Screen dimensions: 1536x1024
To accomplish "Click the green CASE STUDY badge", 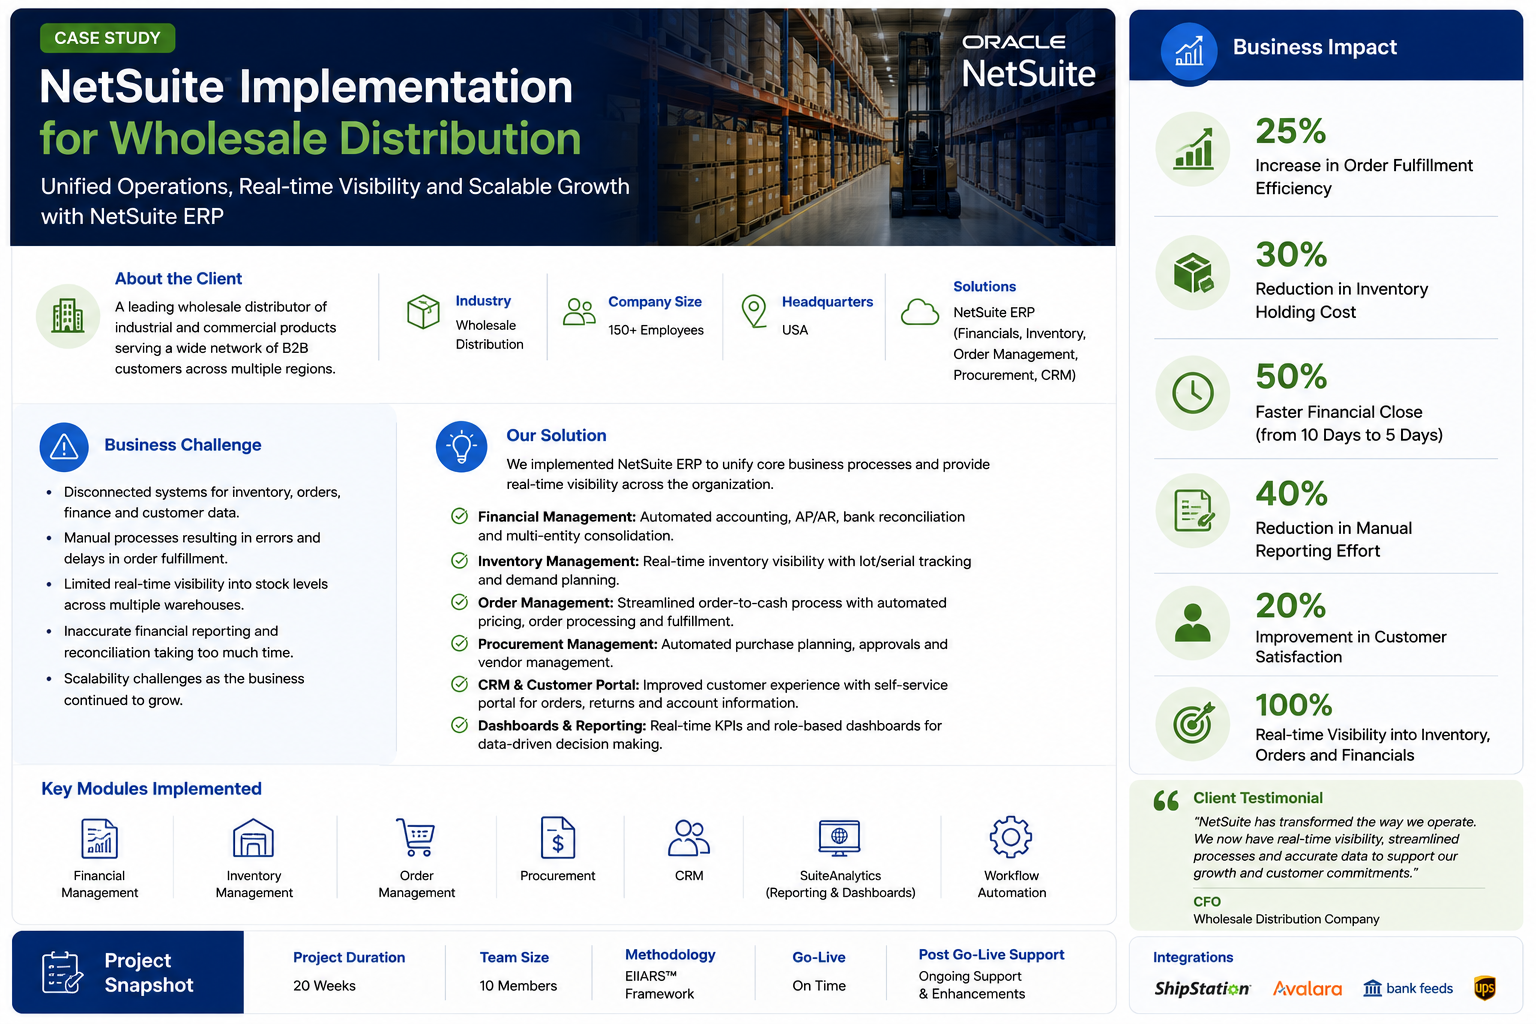I will click(108, 38).
